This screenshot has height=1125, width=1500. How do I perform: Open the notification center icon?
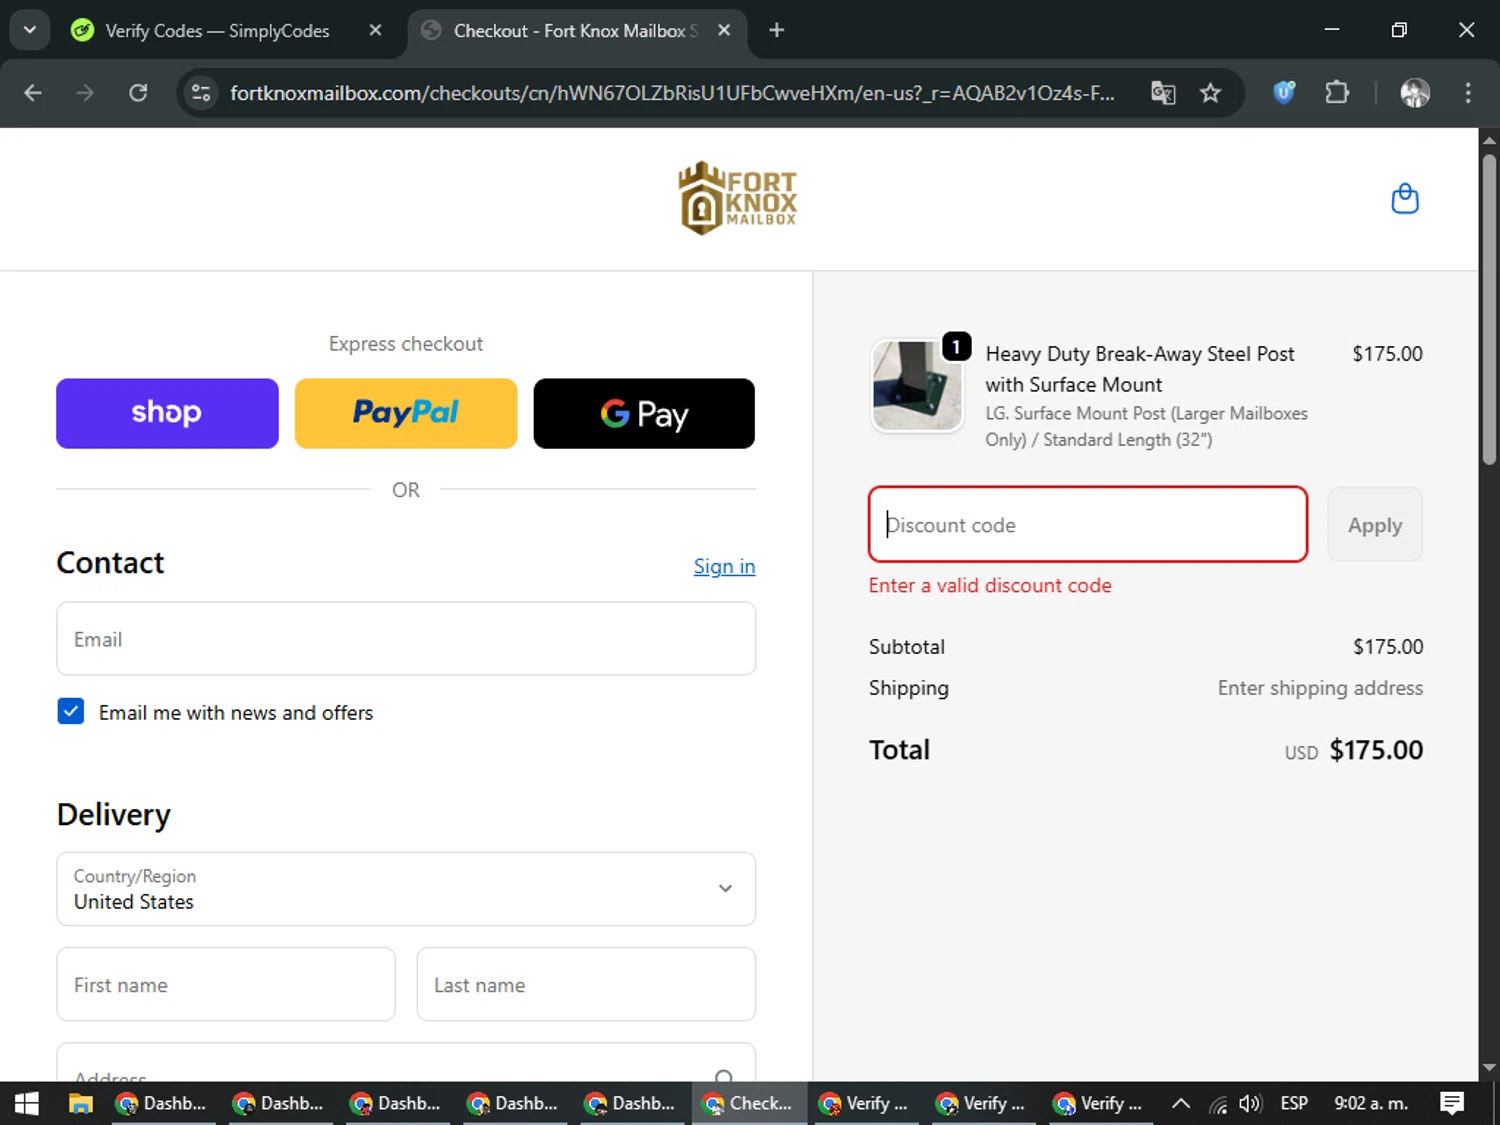coord(1452,1103)
